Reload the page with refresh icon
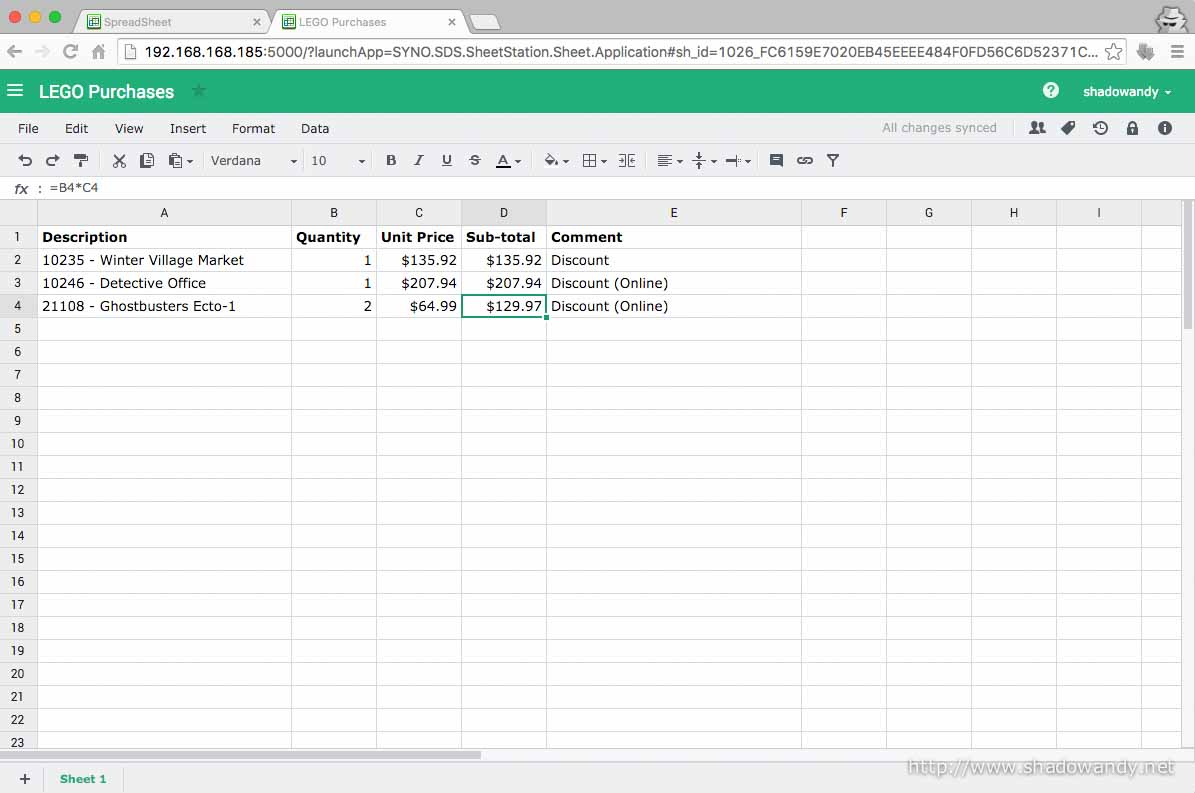The width and height of the screenshot is (1195, 793). (x=70, y=52)
